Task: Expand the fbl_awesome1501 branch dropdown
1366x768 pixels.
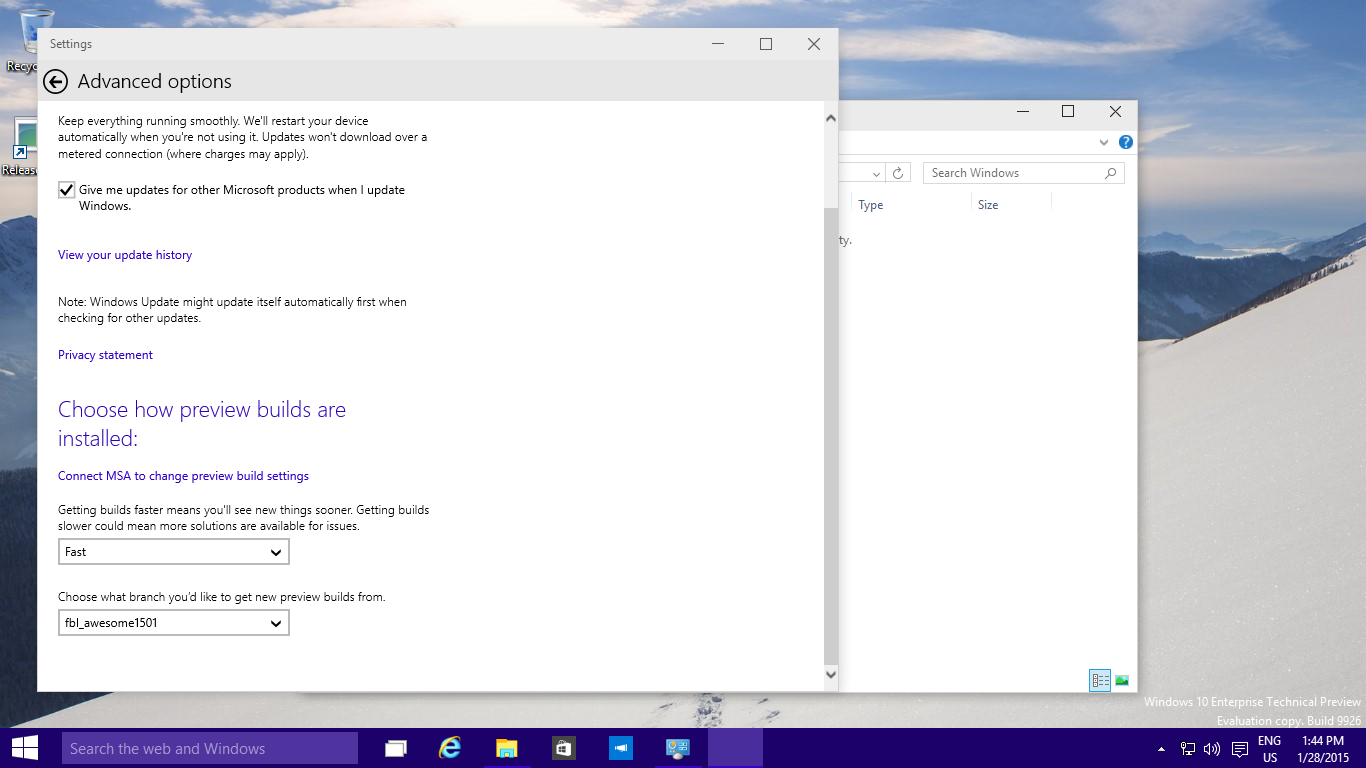Action: pos(174,623)
